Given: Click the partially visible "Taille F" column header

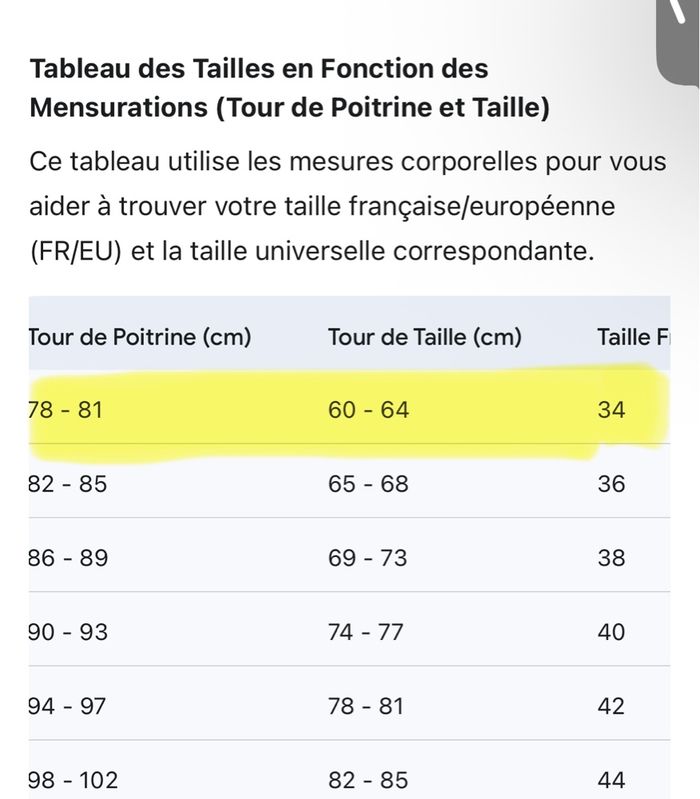Looking at the screenshot, I should point(633,337).
